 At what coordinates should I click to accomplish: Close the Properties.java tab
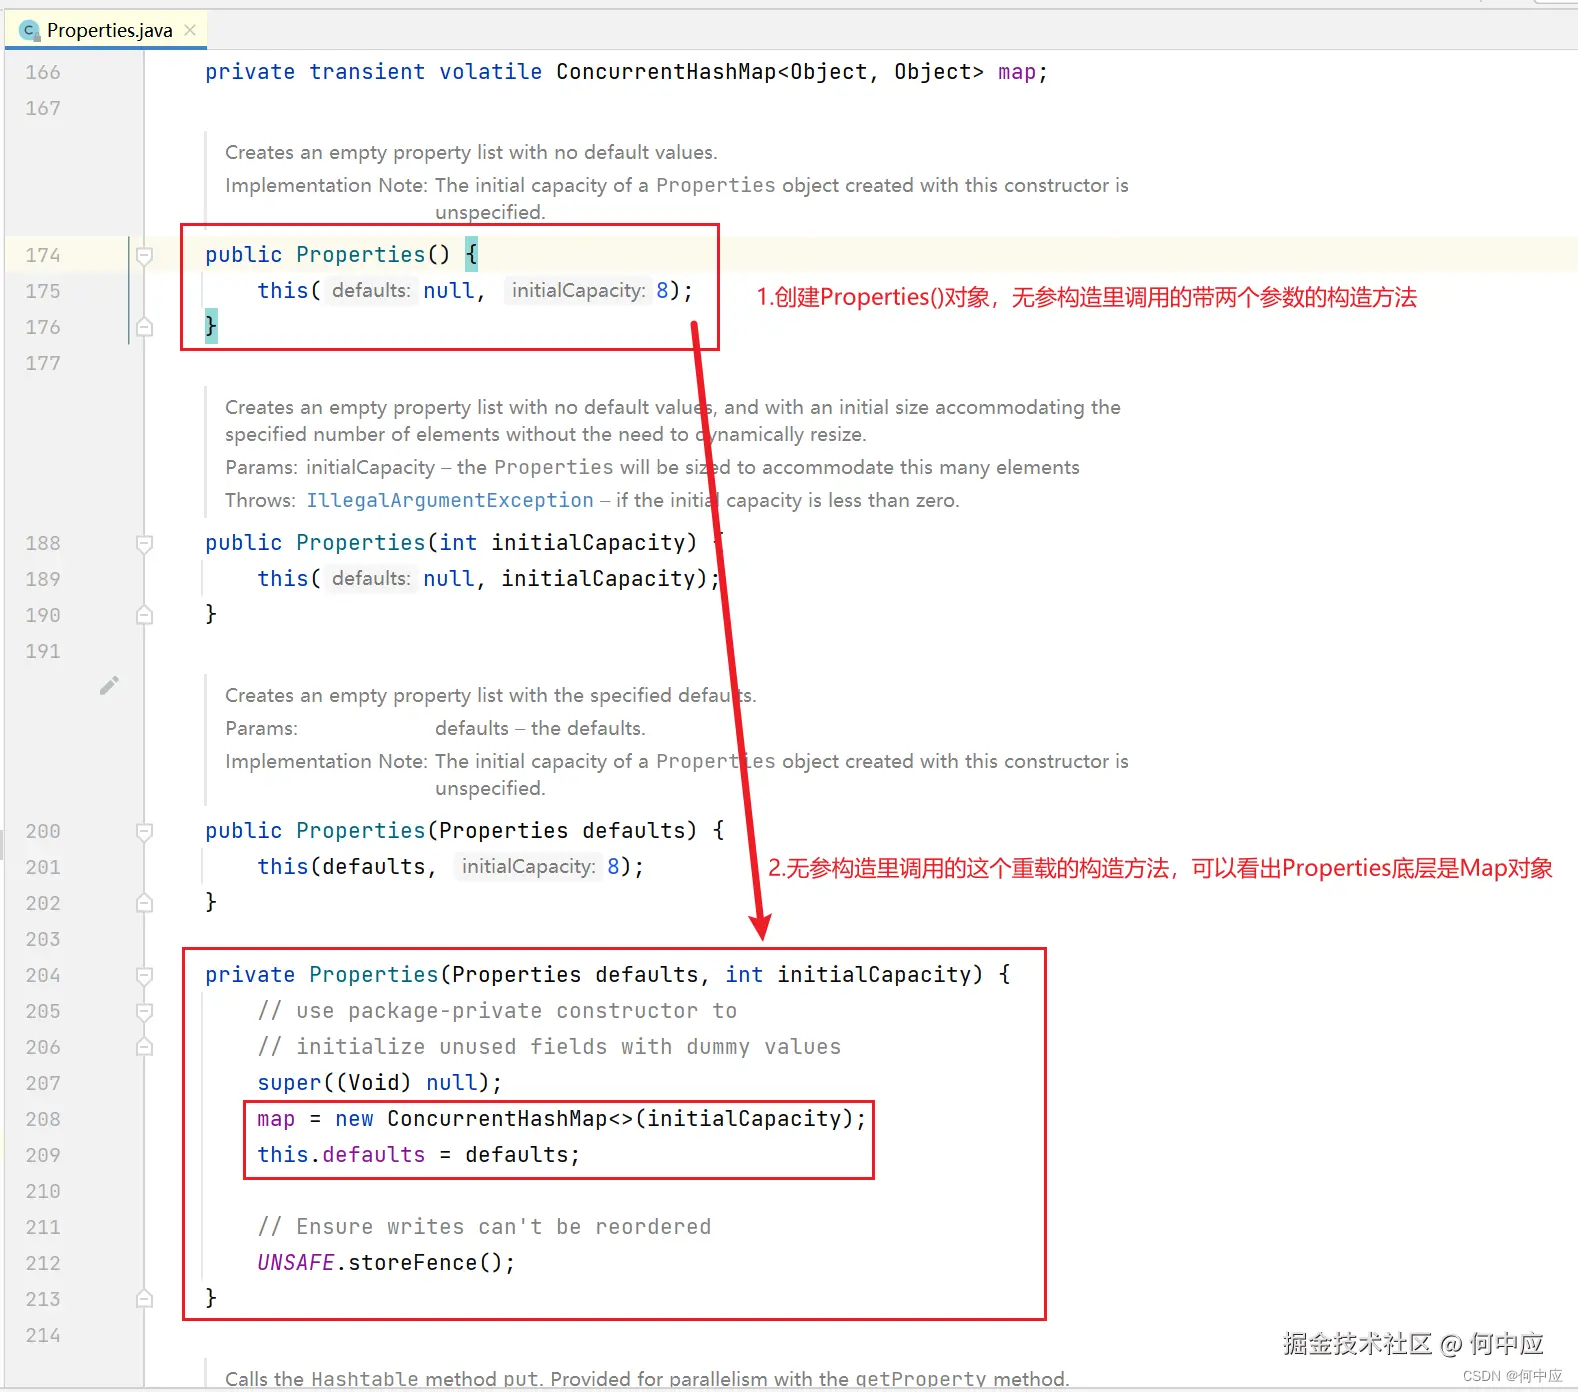click(x=190, y=30)
